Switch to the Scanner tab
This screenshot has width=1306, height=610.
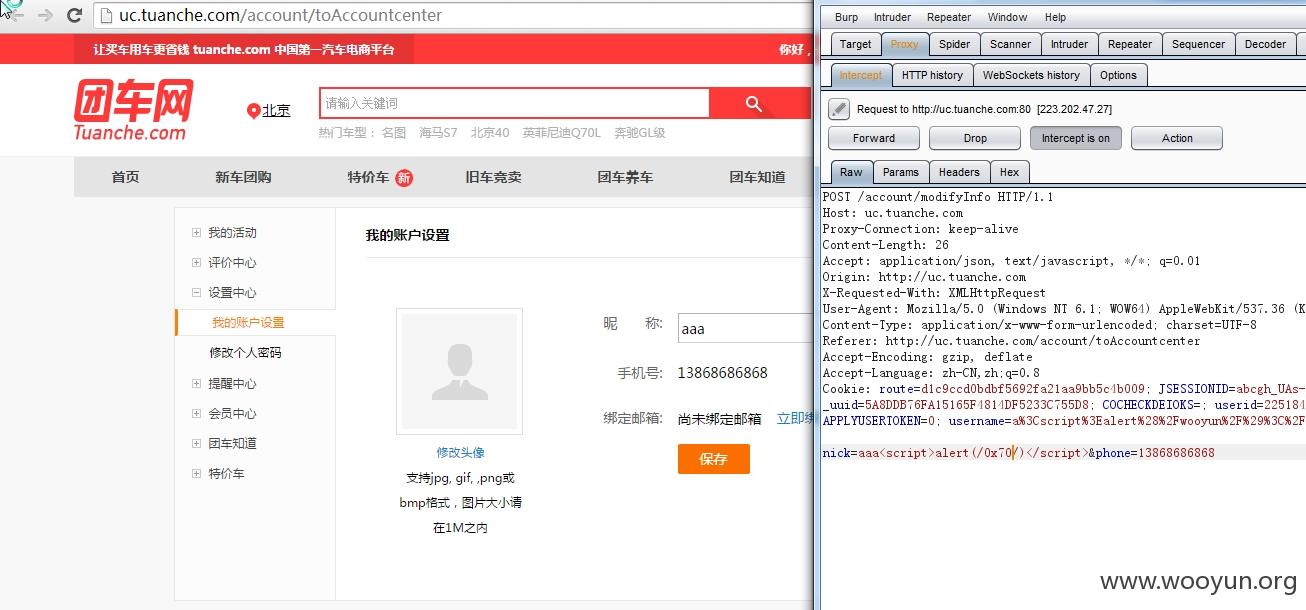point(1010,44)
